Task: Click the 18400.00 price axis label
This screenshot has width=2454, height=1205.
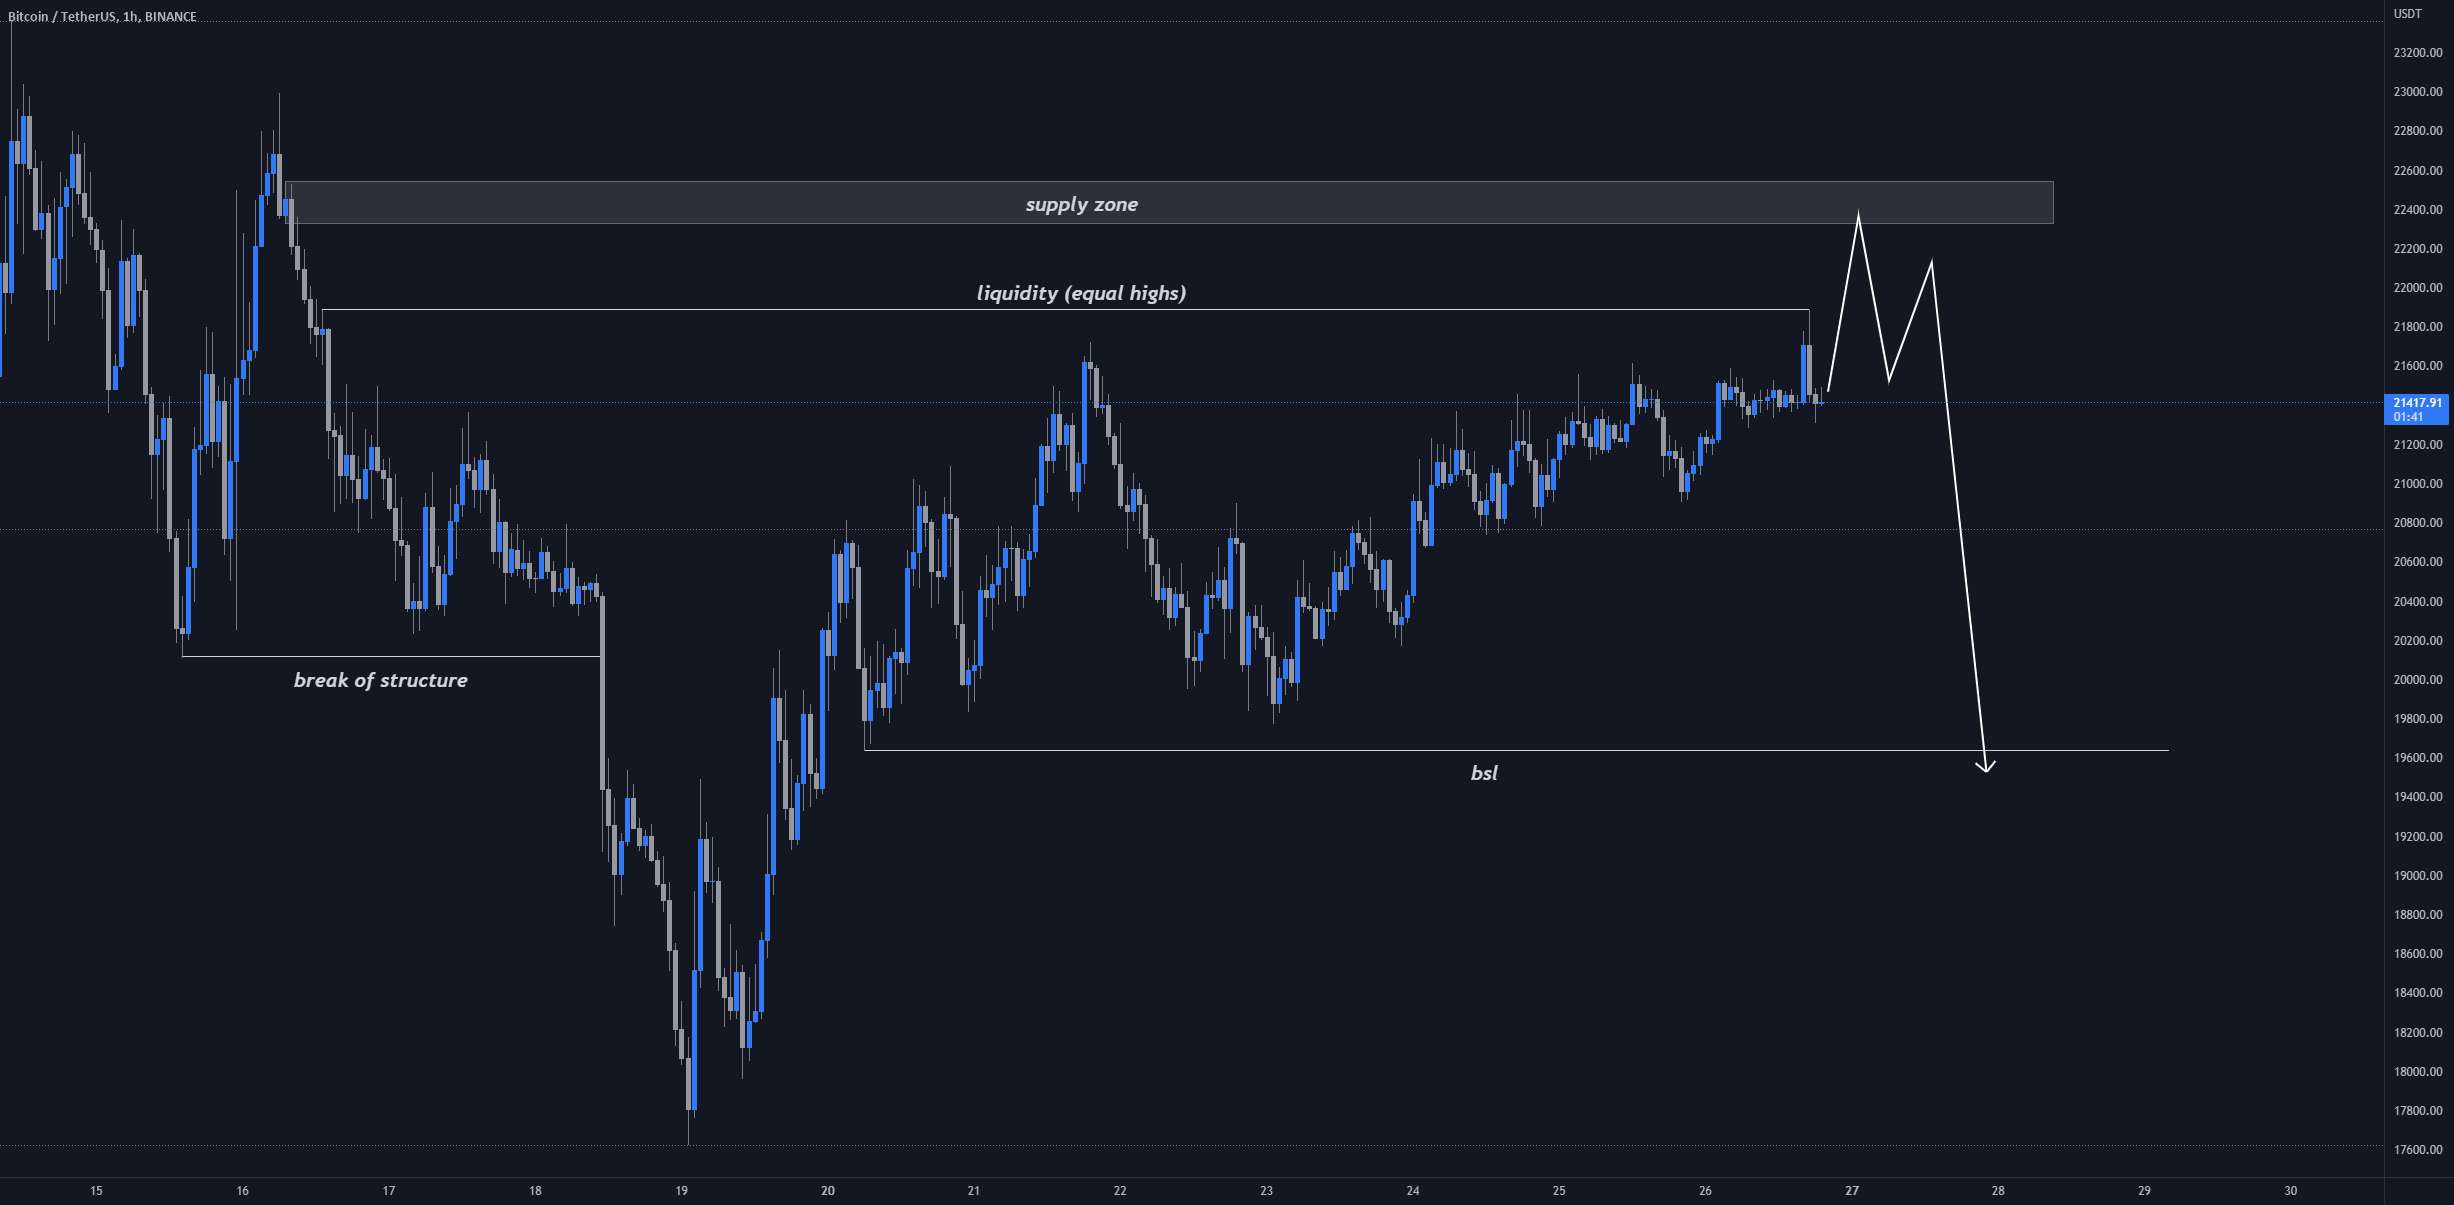Action: coord(2418,993)
